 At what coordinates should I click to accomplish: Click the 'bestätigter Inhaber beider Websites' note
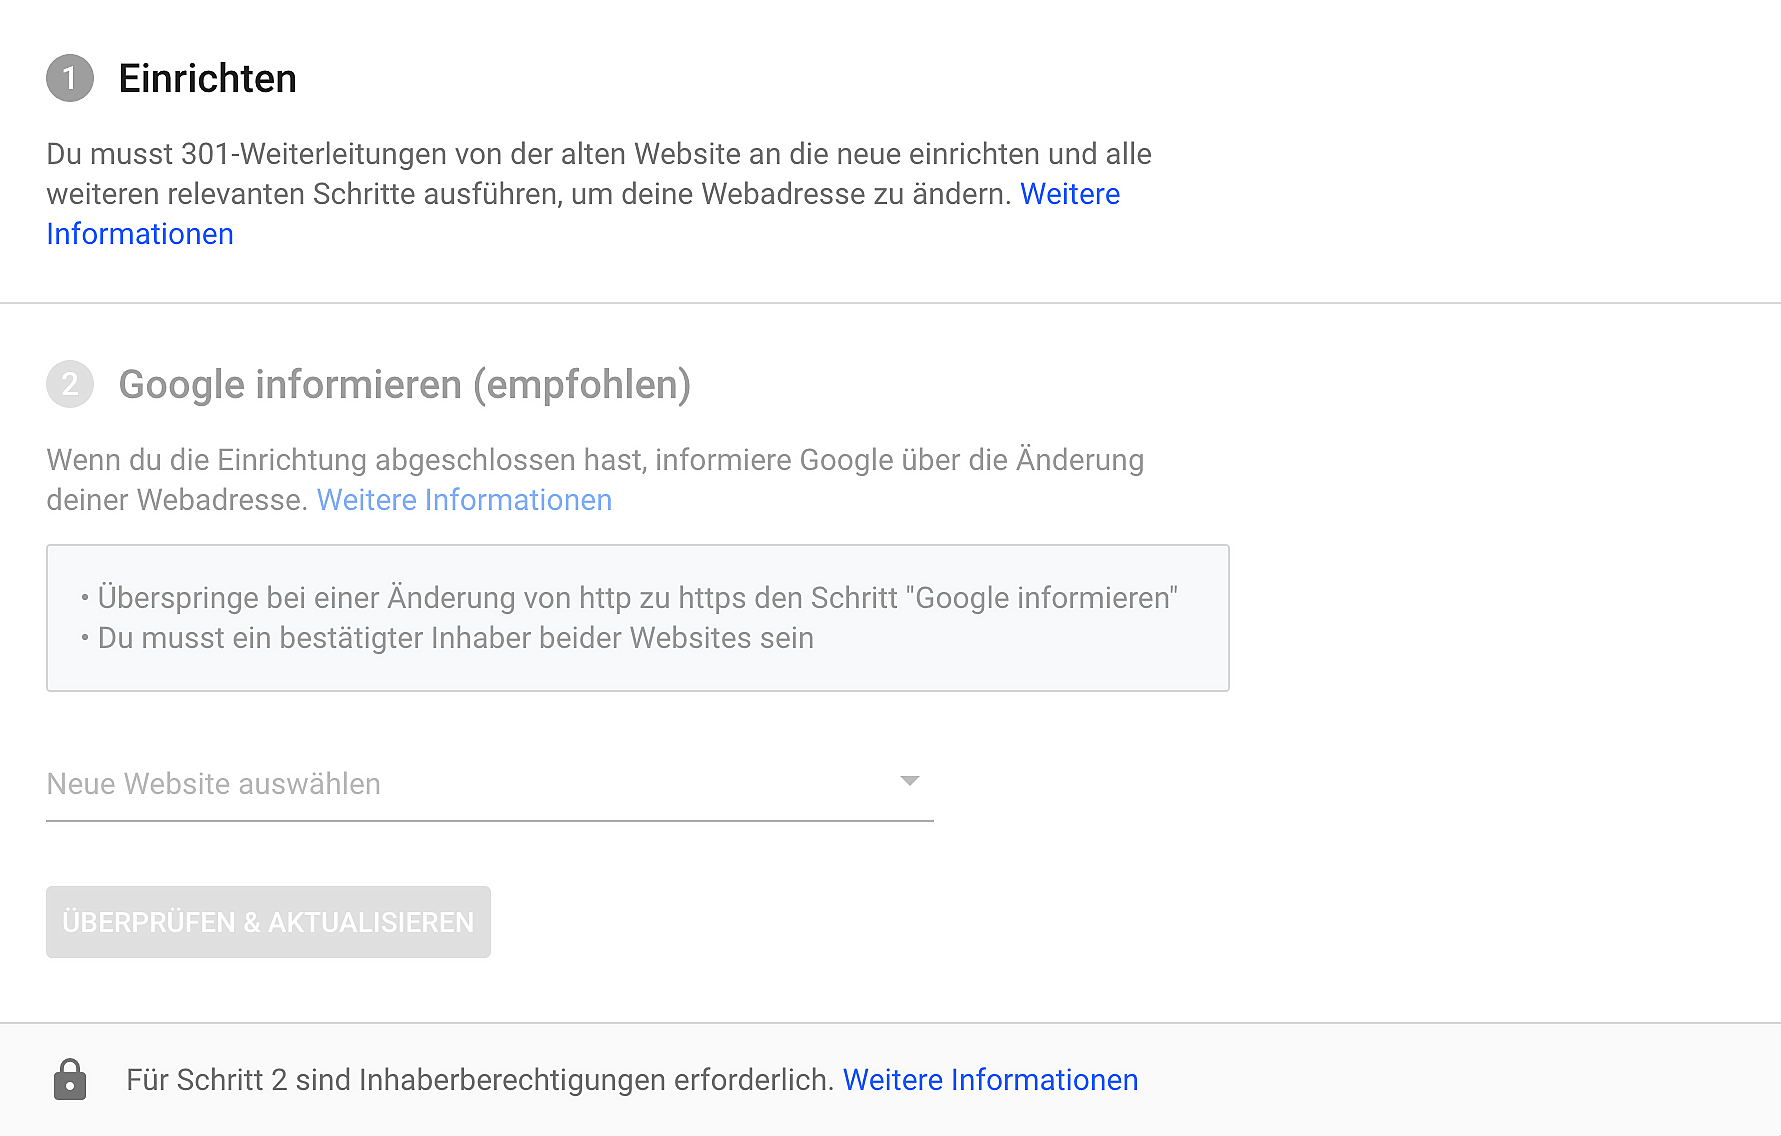[455, 638]
